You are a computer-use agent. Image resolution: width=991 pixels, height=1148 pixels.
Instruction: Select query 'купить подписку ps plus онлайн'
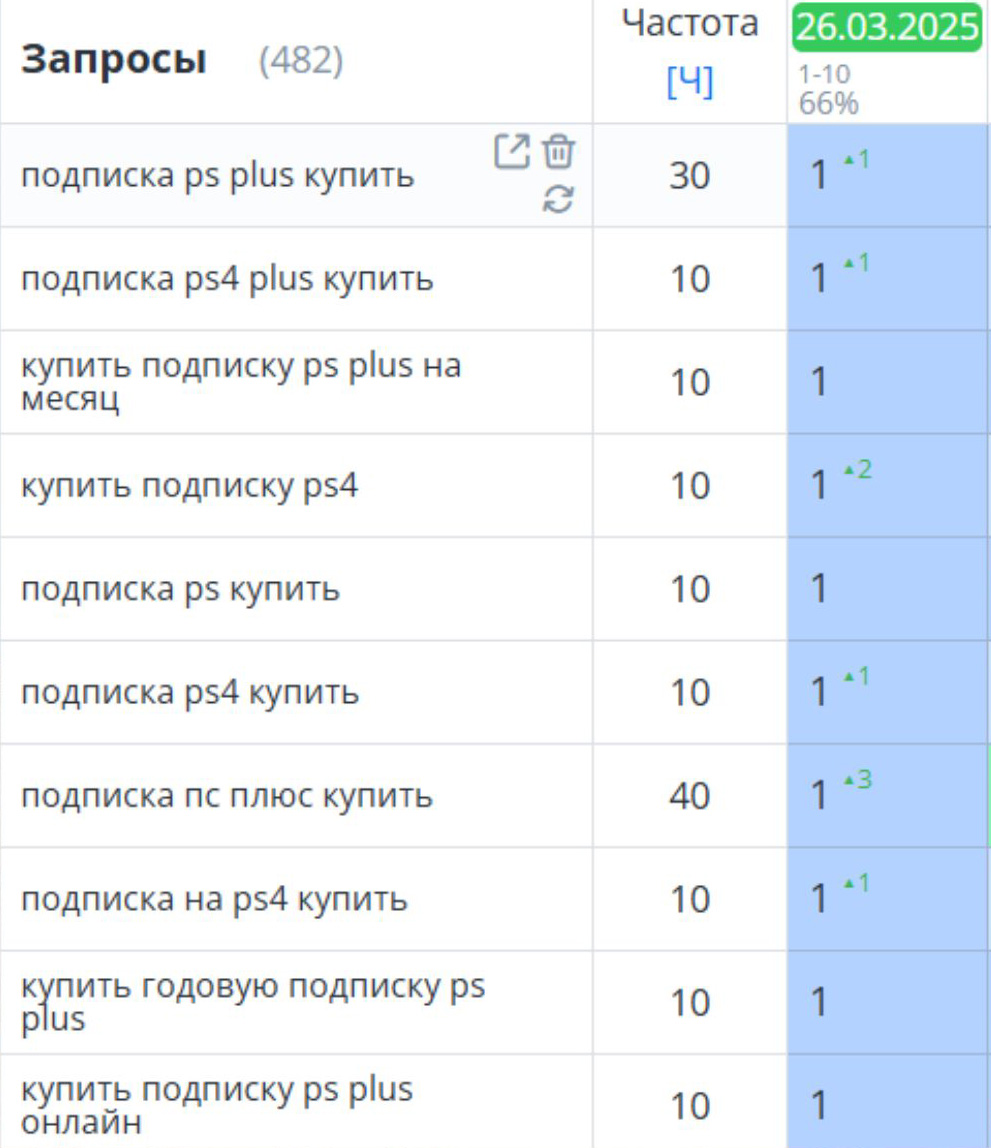point(217,1106)
